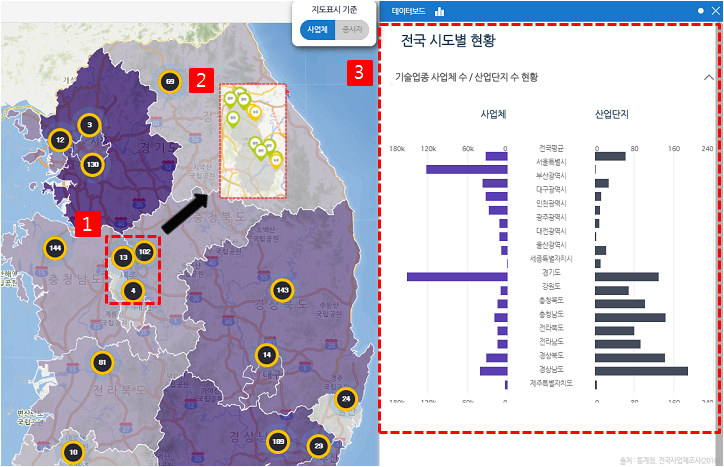Click the 사업체 chart column heading
Screen dimensions: 724x467
[x=493, y=114]
